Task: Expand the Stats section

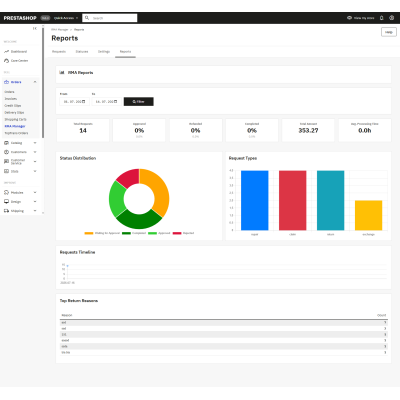Action: [35, 171]
